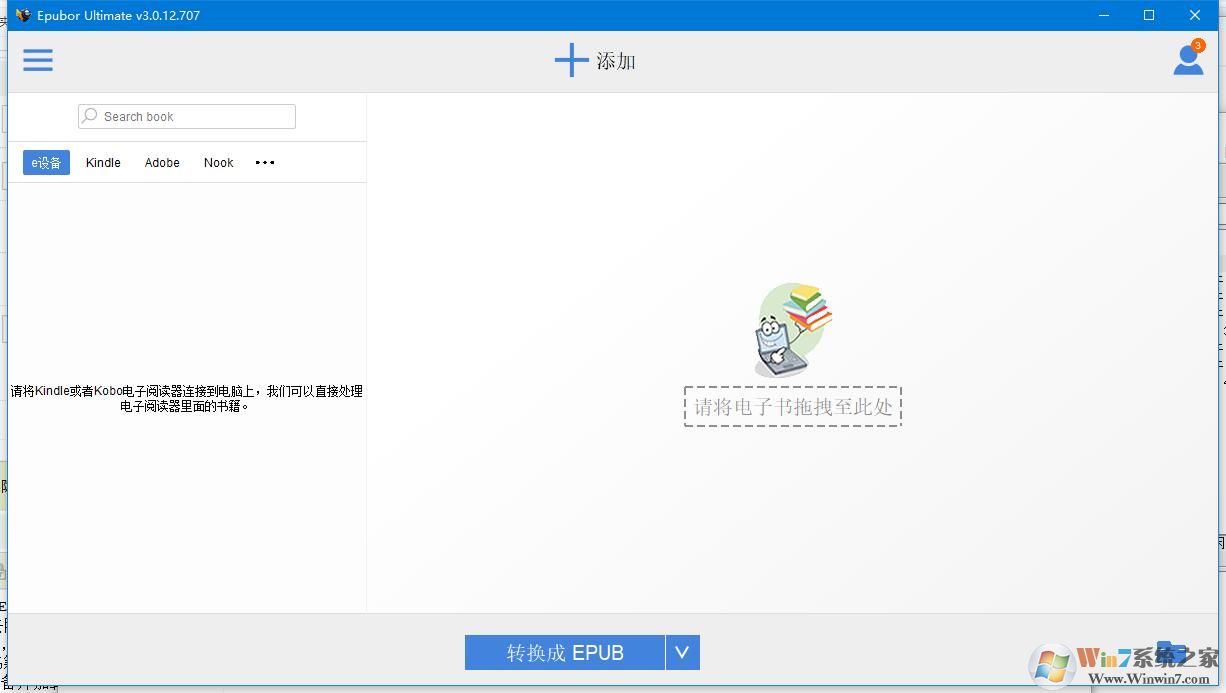Expand the output format dropdown arrow
The height and width of the screenshot is (693, 1226).
(682, 653)
